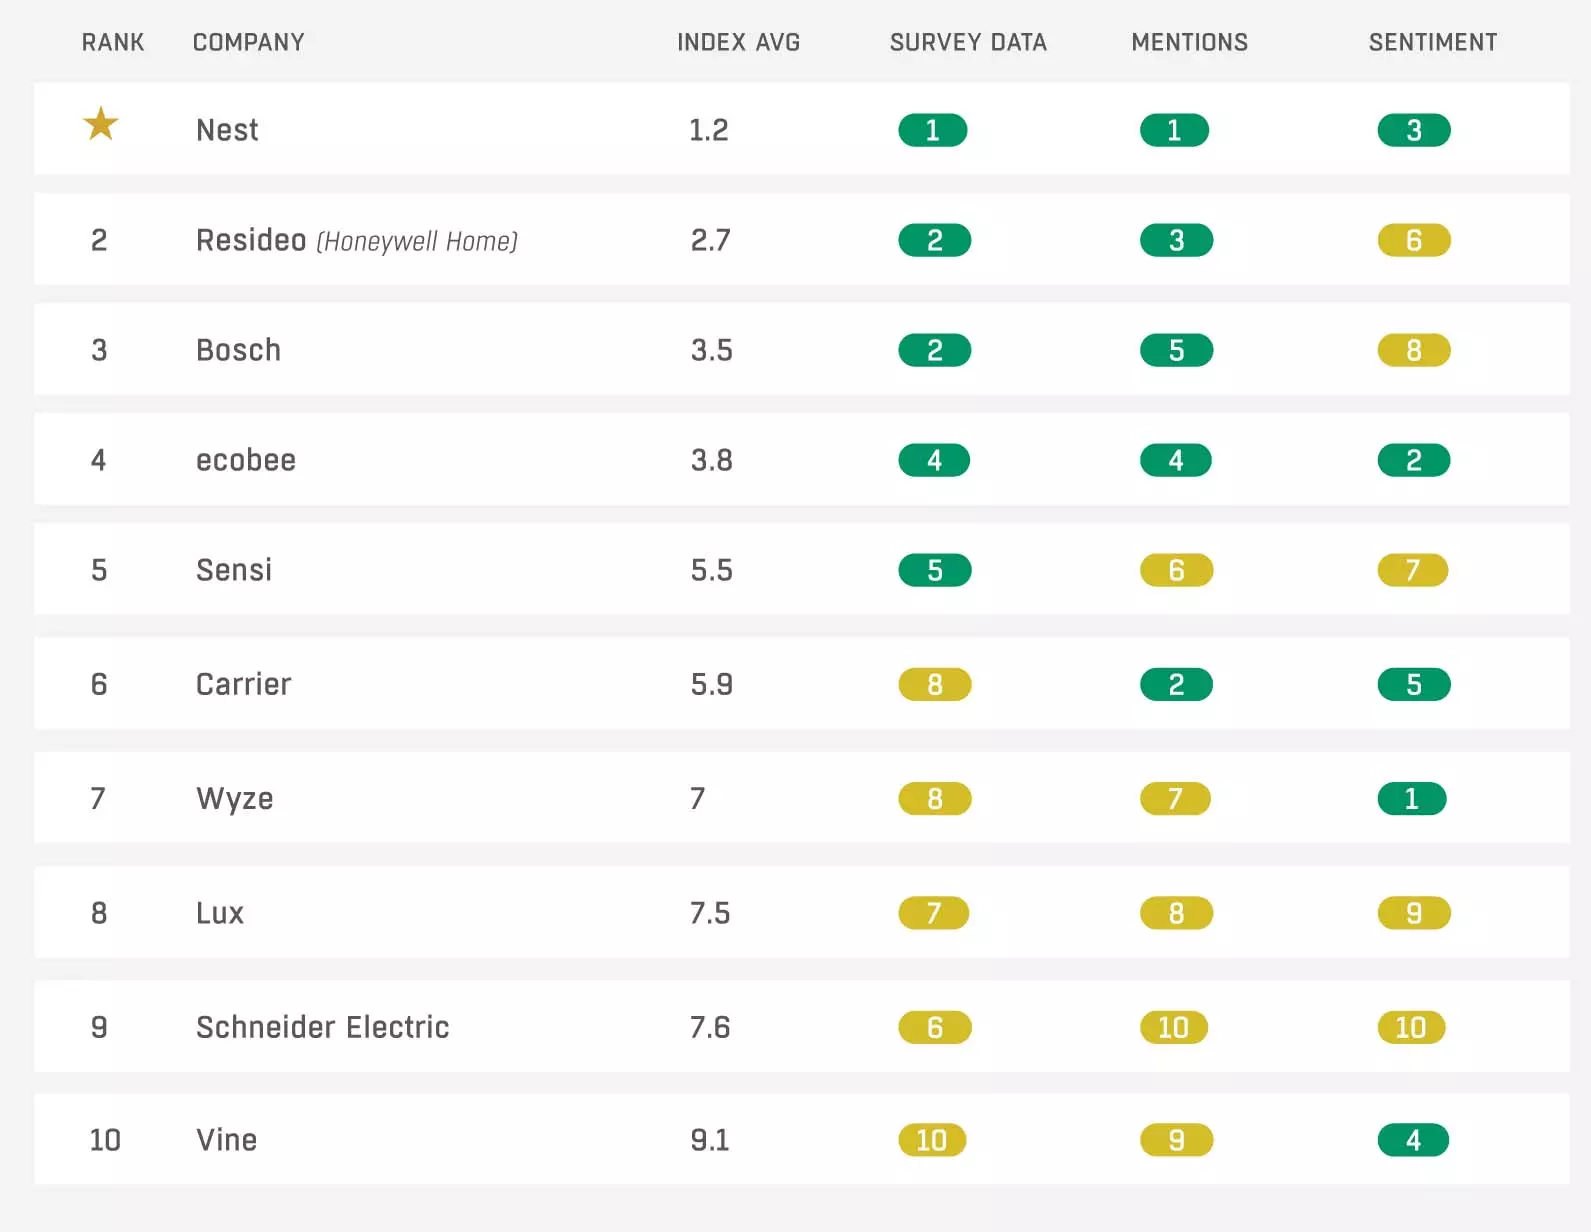Click Wyze's green Sentiment badge showing 1

(1411, 798)
